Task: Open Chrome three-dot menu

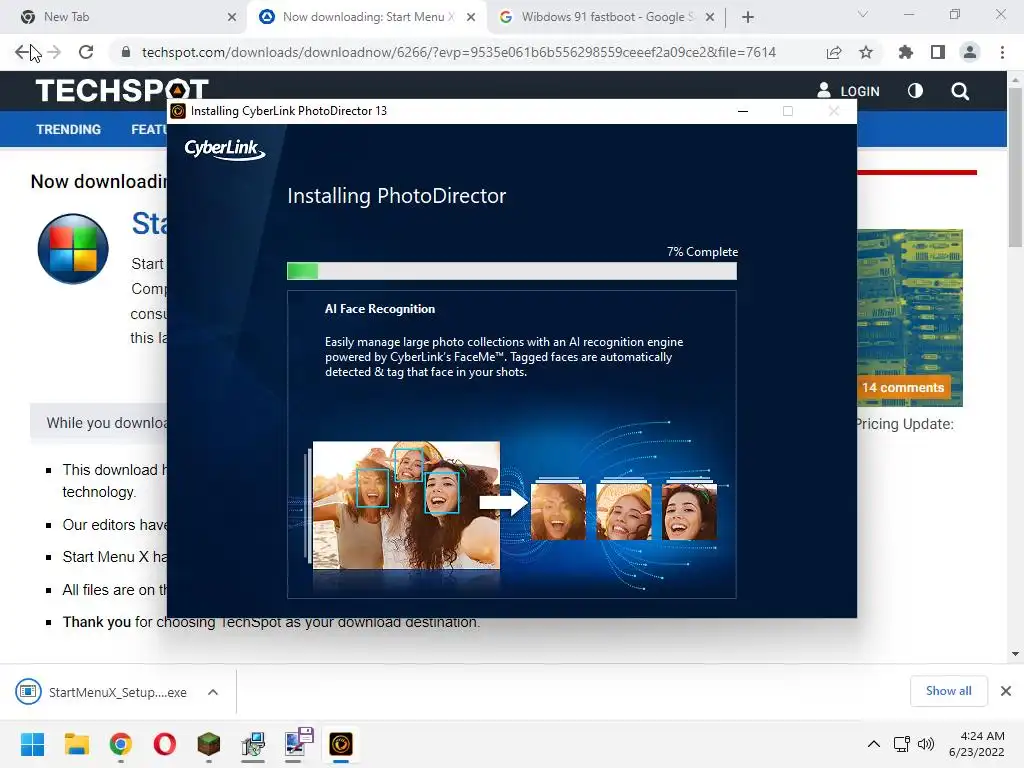Action: coord(1002,52)
